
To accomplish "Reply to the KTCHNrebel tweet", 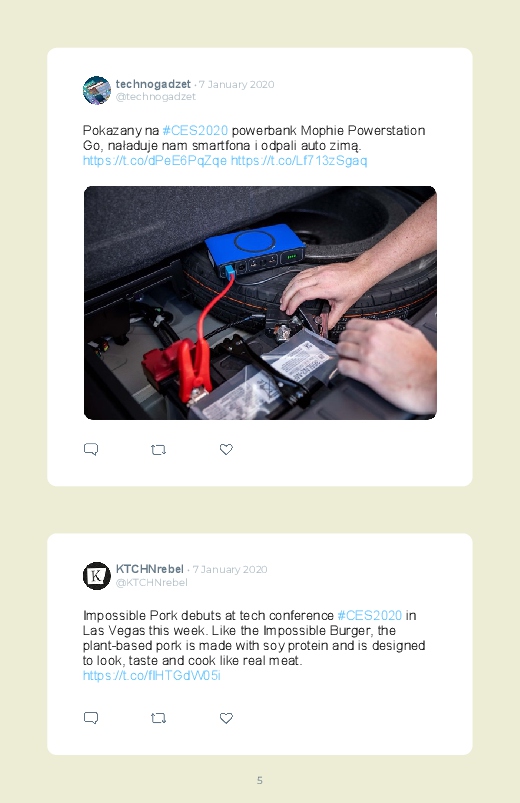I will click(91, 718).
